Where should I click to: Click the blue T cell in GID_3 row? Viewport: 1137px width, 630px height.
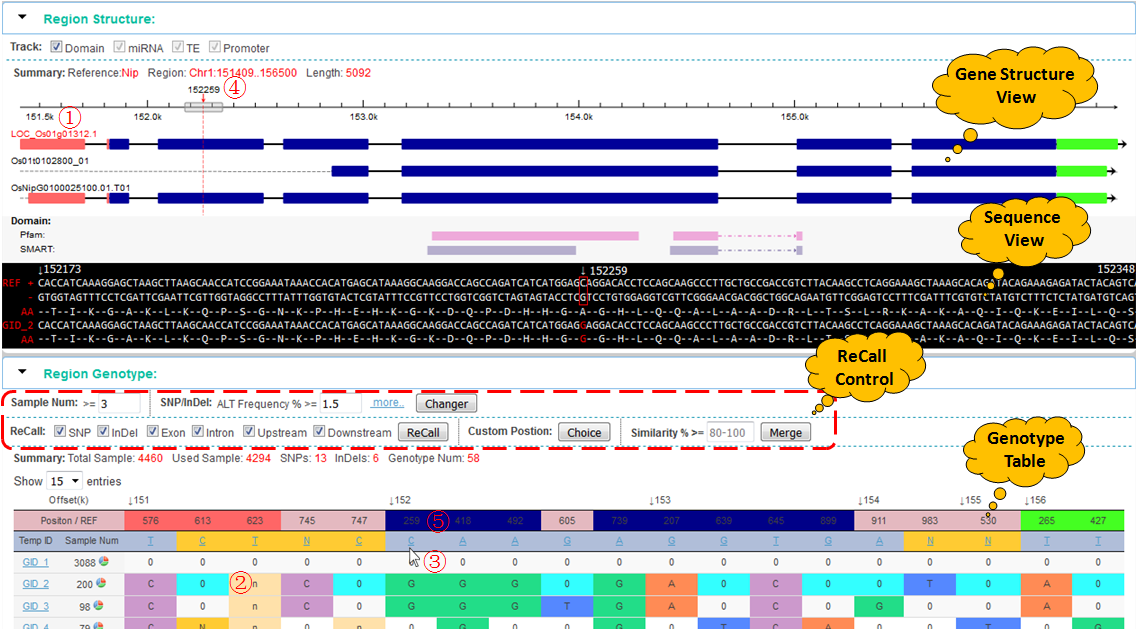point(567,606)
